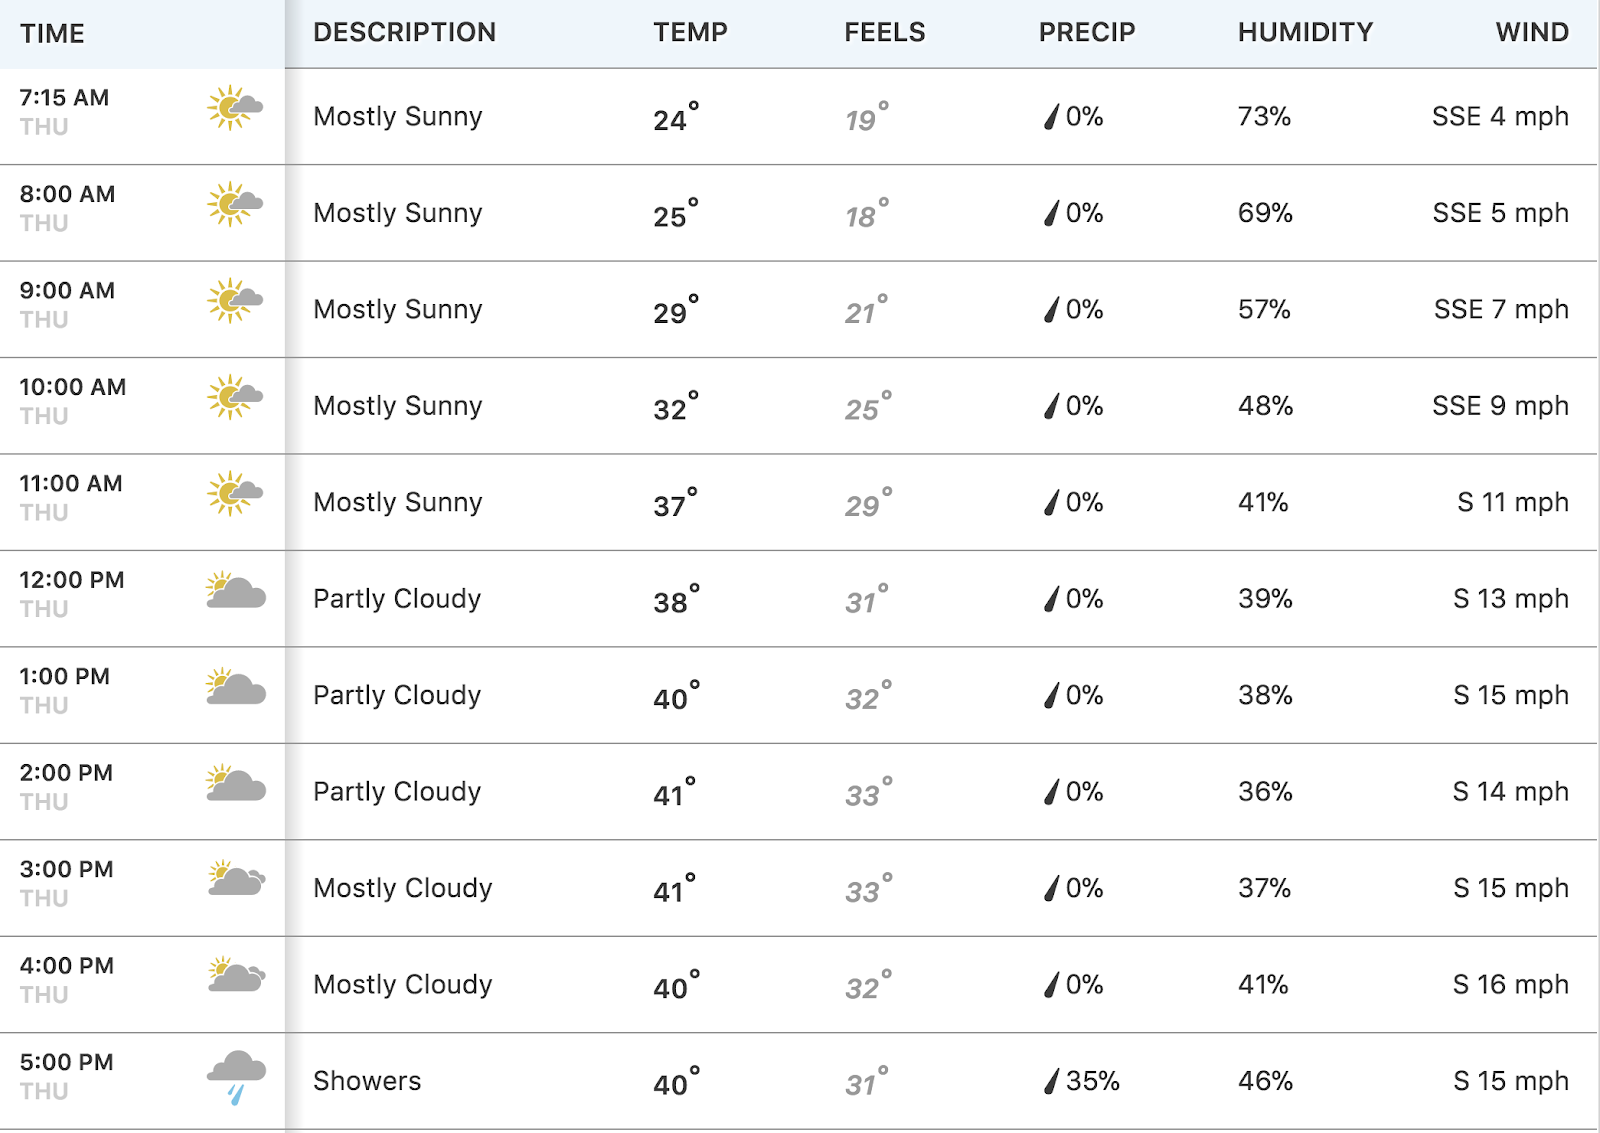
Task: Click the precipitation drop icon at 8:00 AM
Action: point(1051,213)
